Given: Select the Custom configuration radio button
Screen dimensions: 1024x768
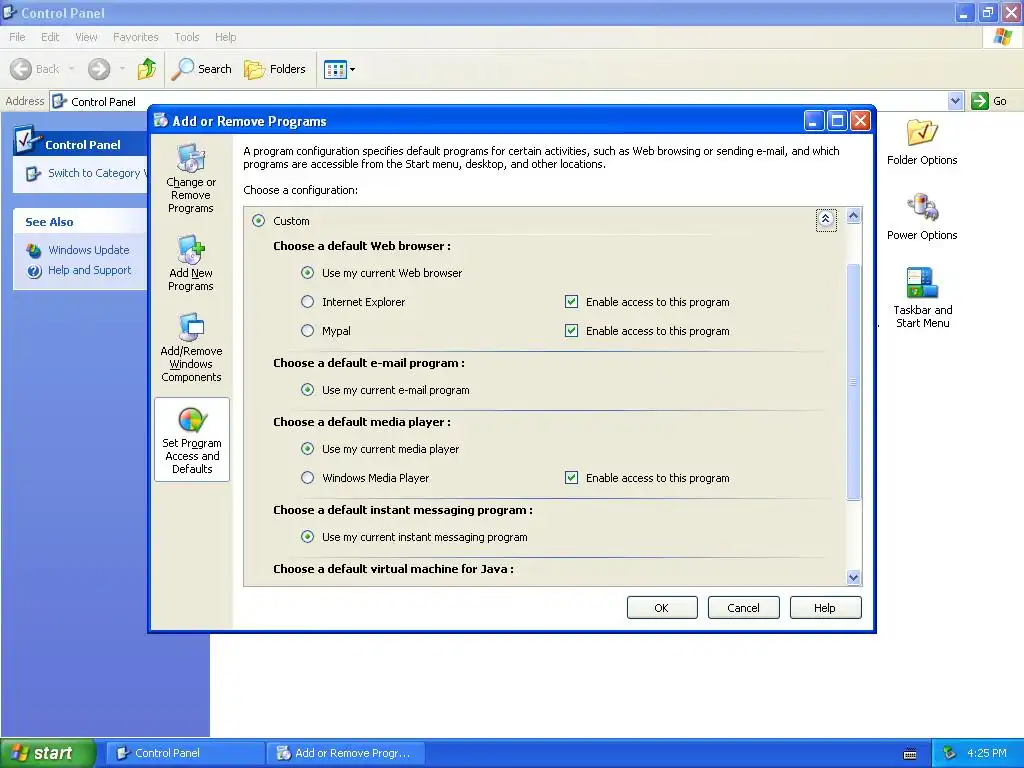Looking at the screenshot, I should pyautogui.click(x=259, y=221).
